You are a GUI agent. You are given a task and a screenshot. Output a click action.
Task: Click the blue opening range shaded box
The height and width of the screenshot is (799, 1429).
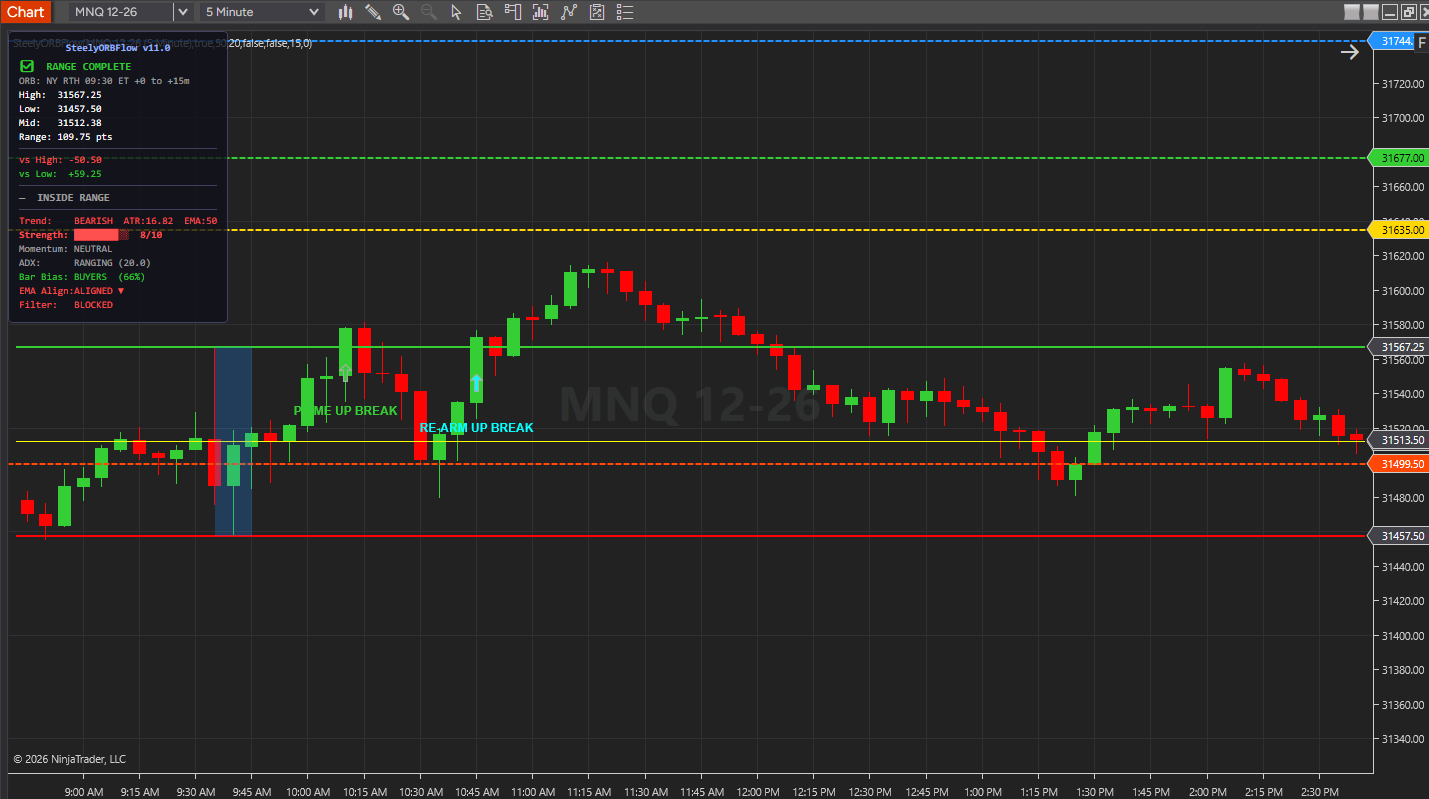click(233, 441)
